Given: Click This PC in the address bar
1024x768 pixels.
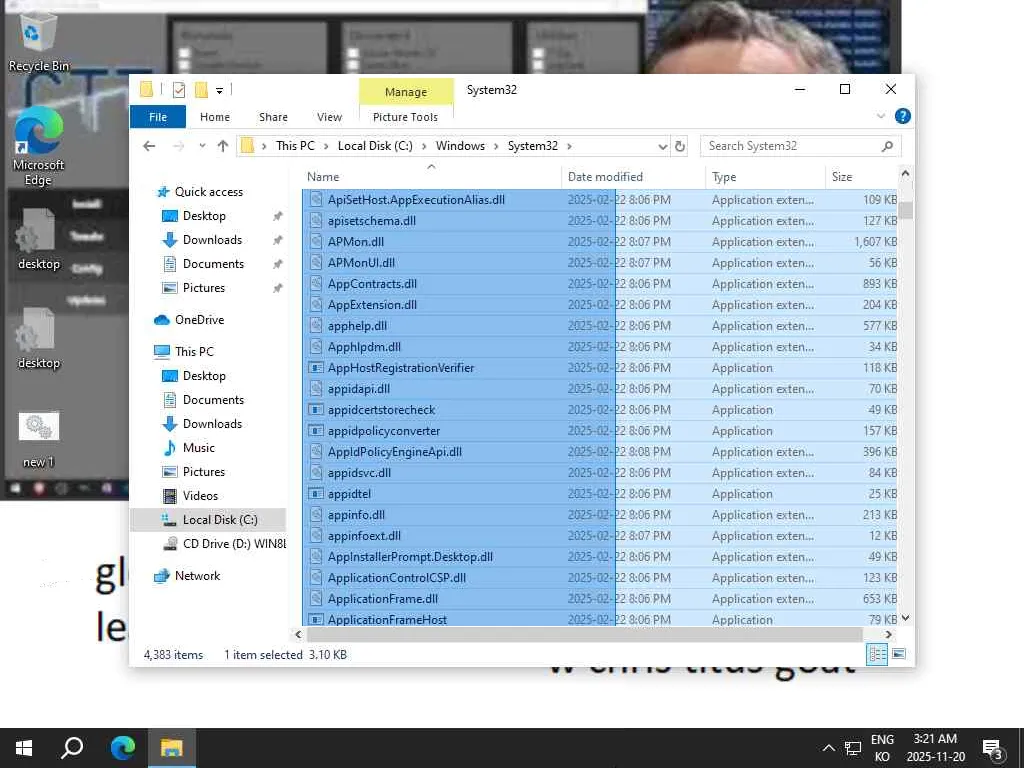Looking at the screenshot, I should (295, 146).
